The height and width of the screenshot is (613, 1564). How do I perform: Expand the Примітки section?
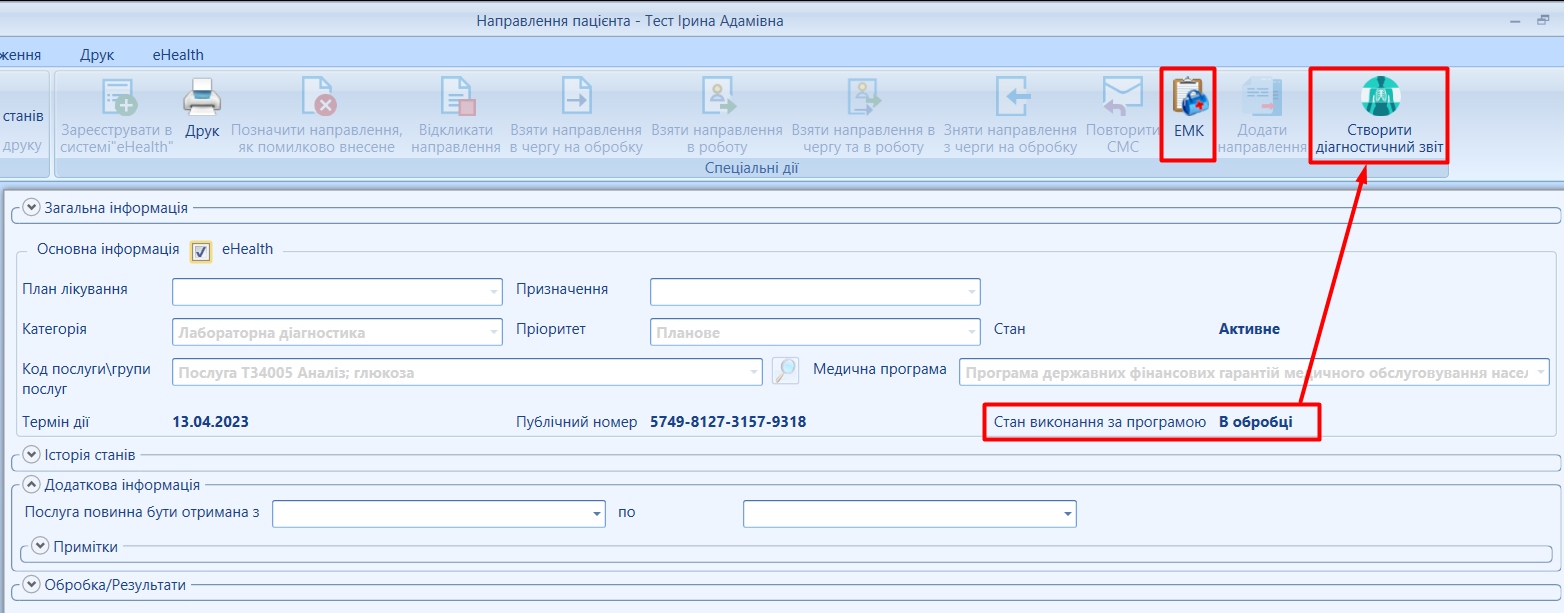point(40,546)
